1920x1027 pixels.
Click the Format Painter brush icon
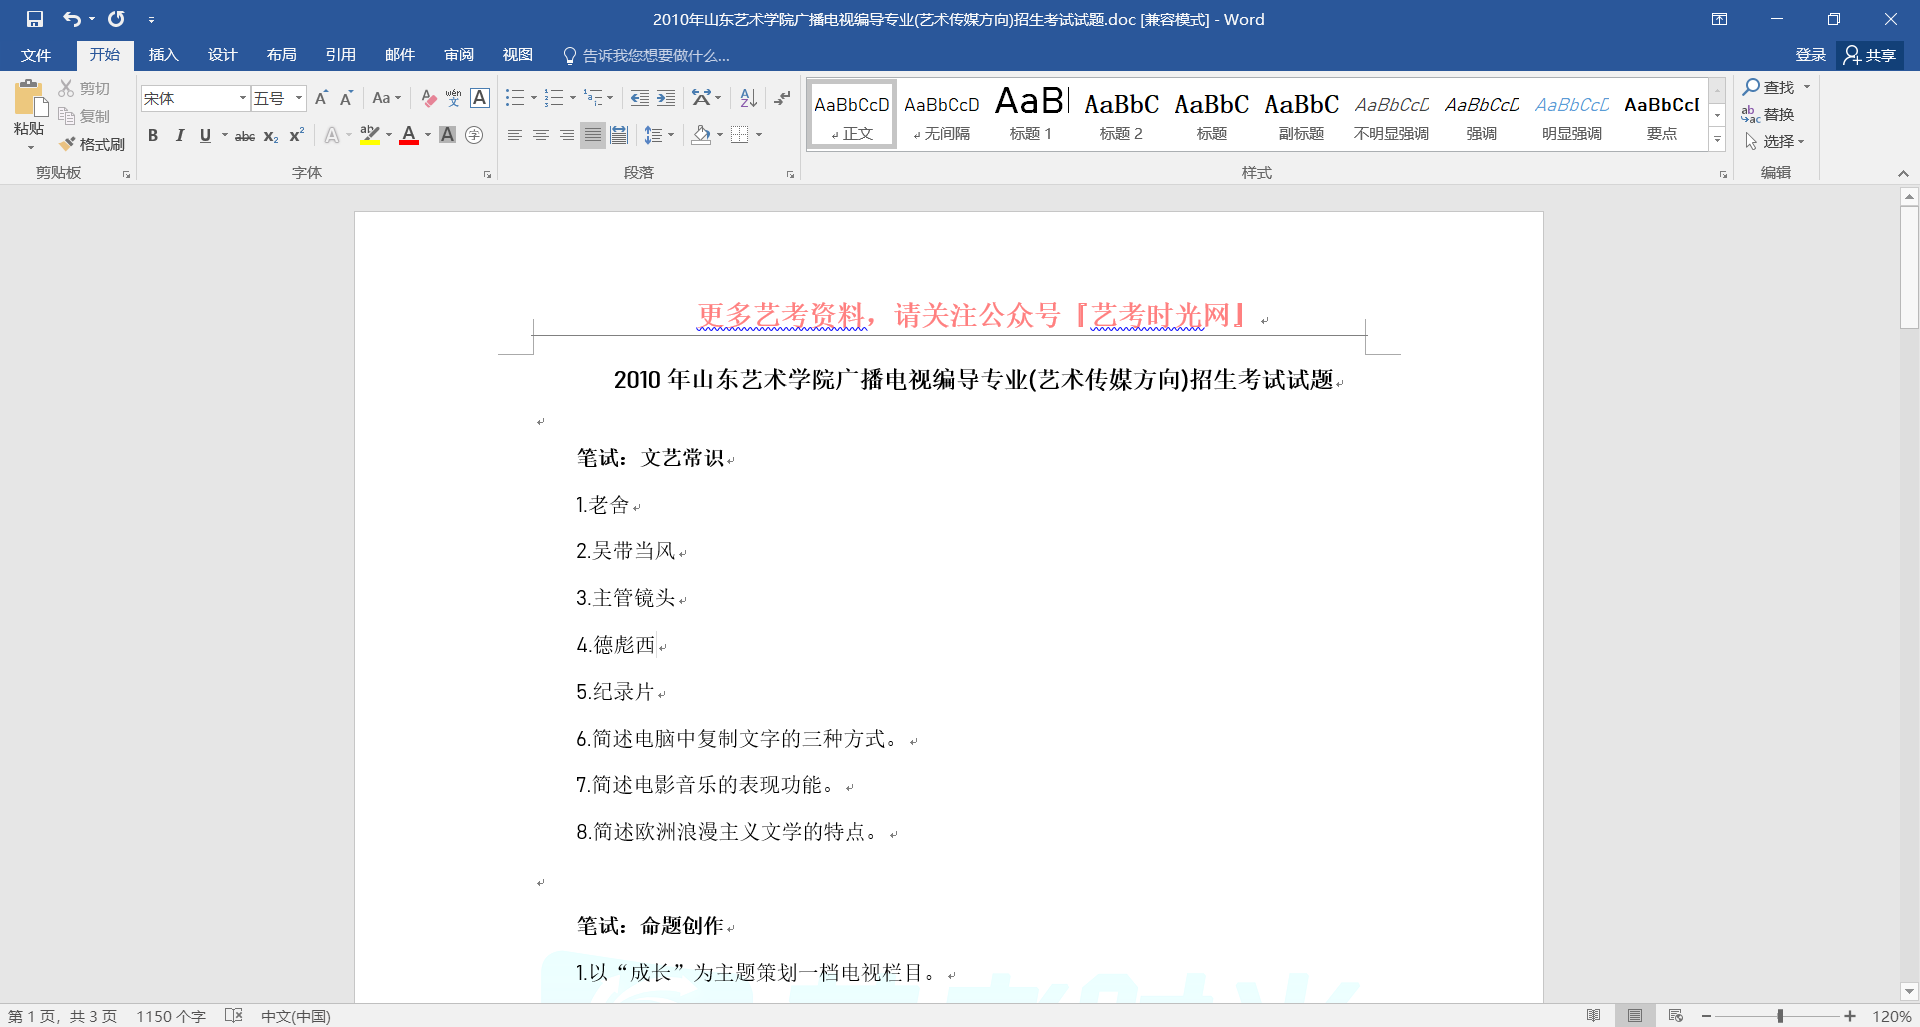click(68, 144)
